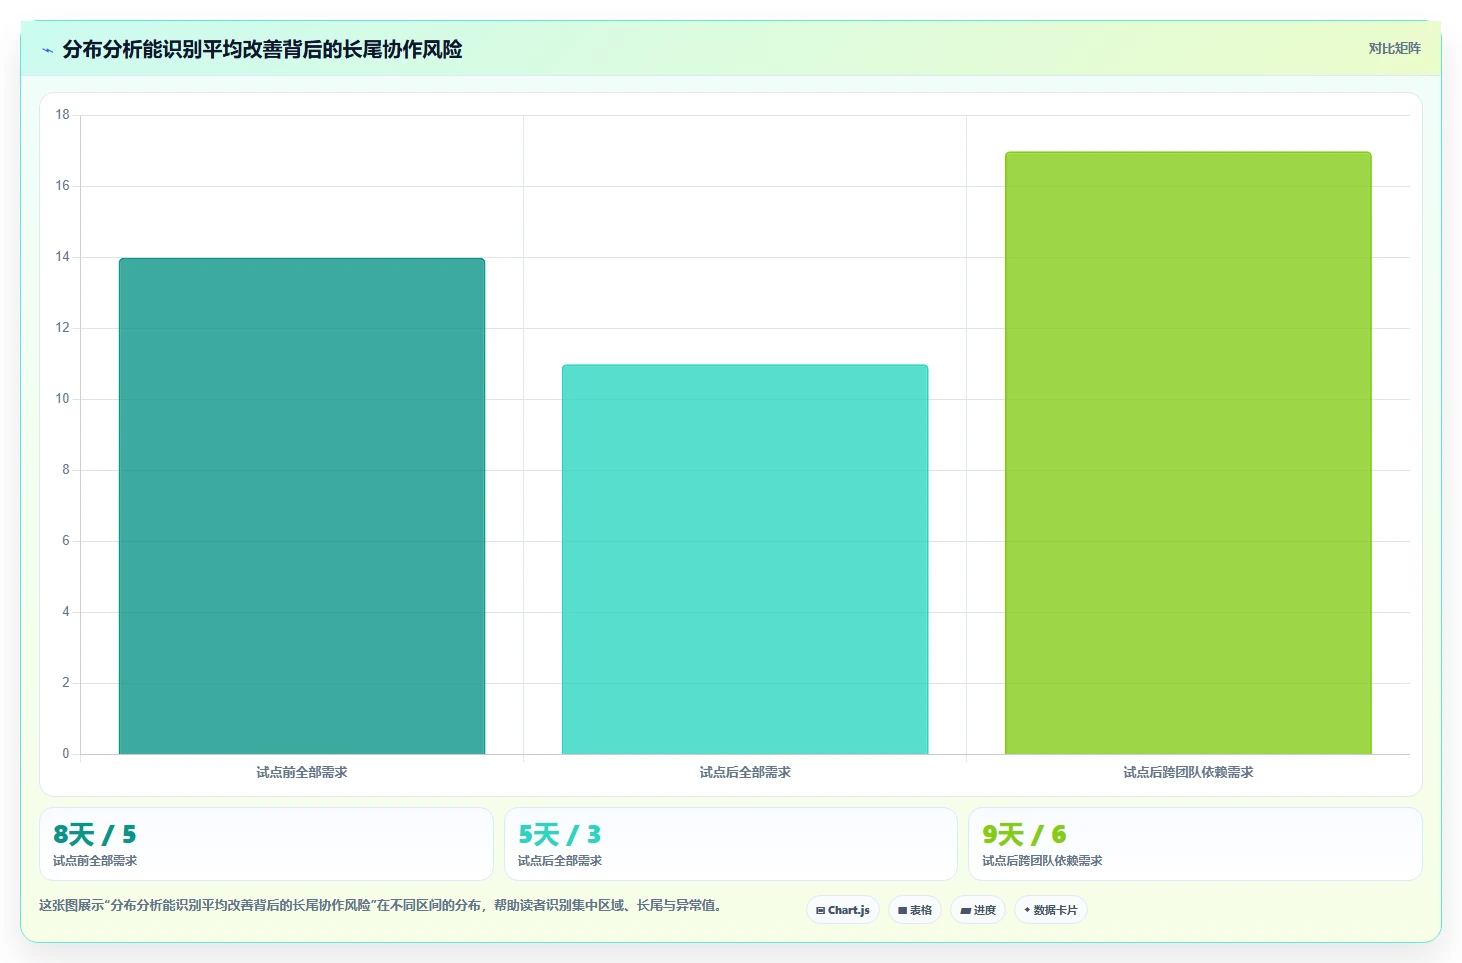Click y-axis tick value 10
This screenshot has height=963, width=1462.
pos(63,399)
